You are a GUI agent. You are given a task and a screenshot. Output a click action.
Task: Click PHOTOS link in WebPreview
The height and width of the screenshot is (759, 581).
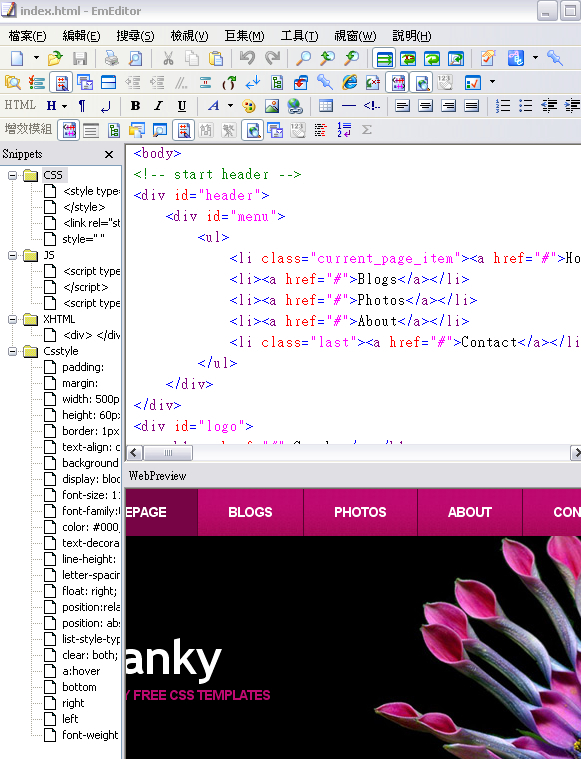point(360,512)
